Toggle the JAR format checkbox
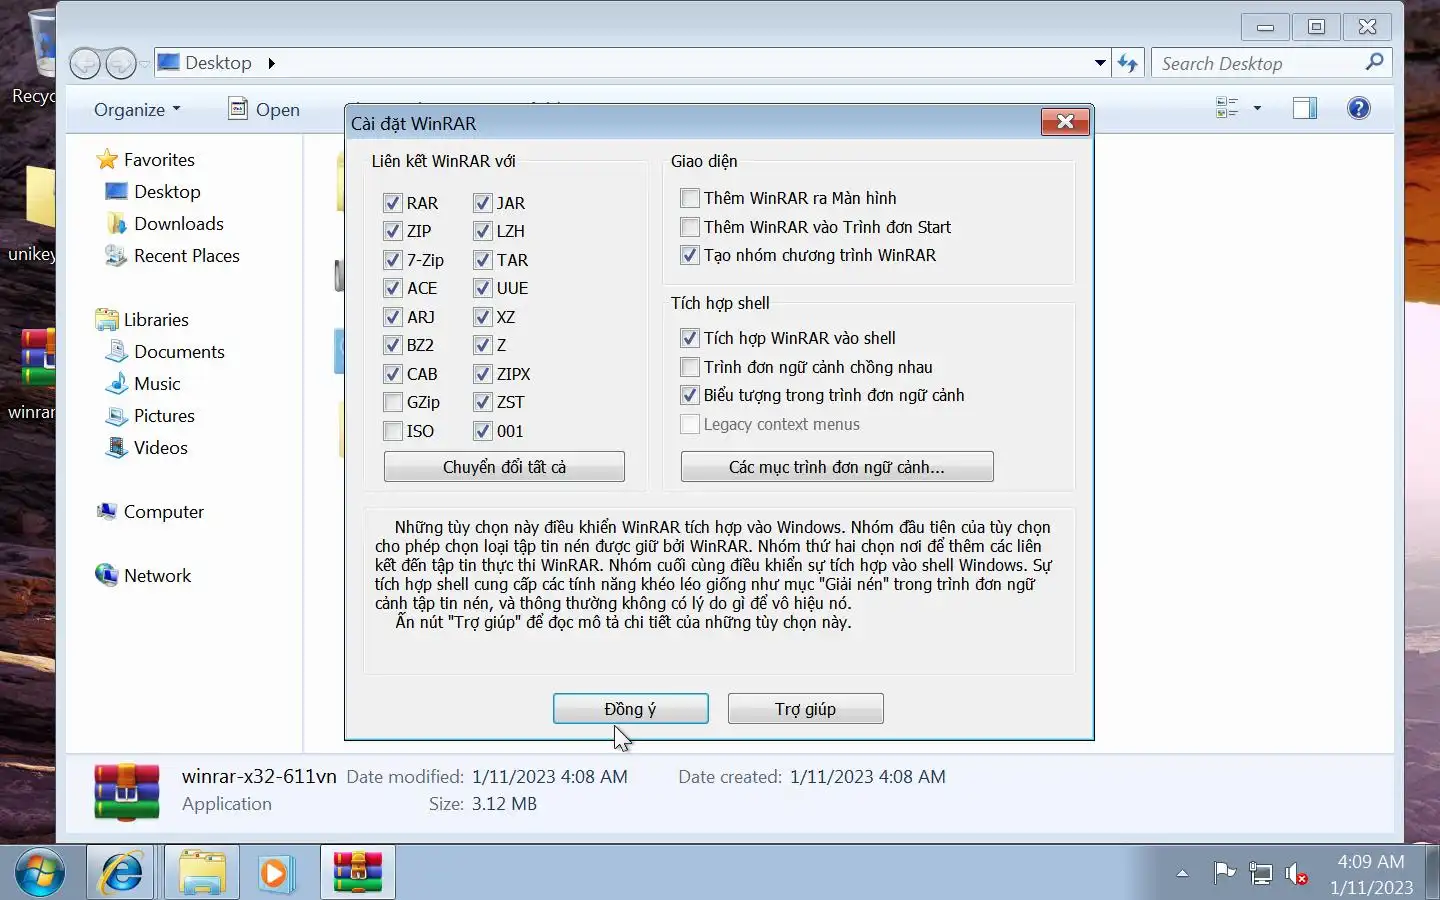Image resolution: width=1440 pixels, height=900 pixels. tap(483, 203)
